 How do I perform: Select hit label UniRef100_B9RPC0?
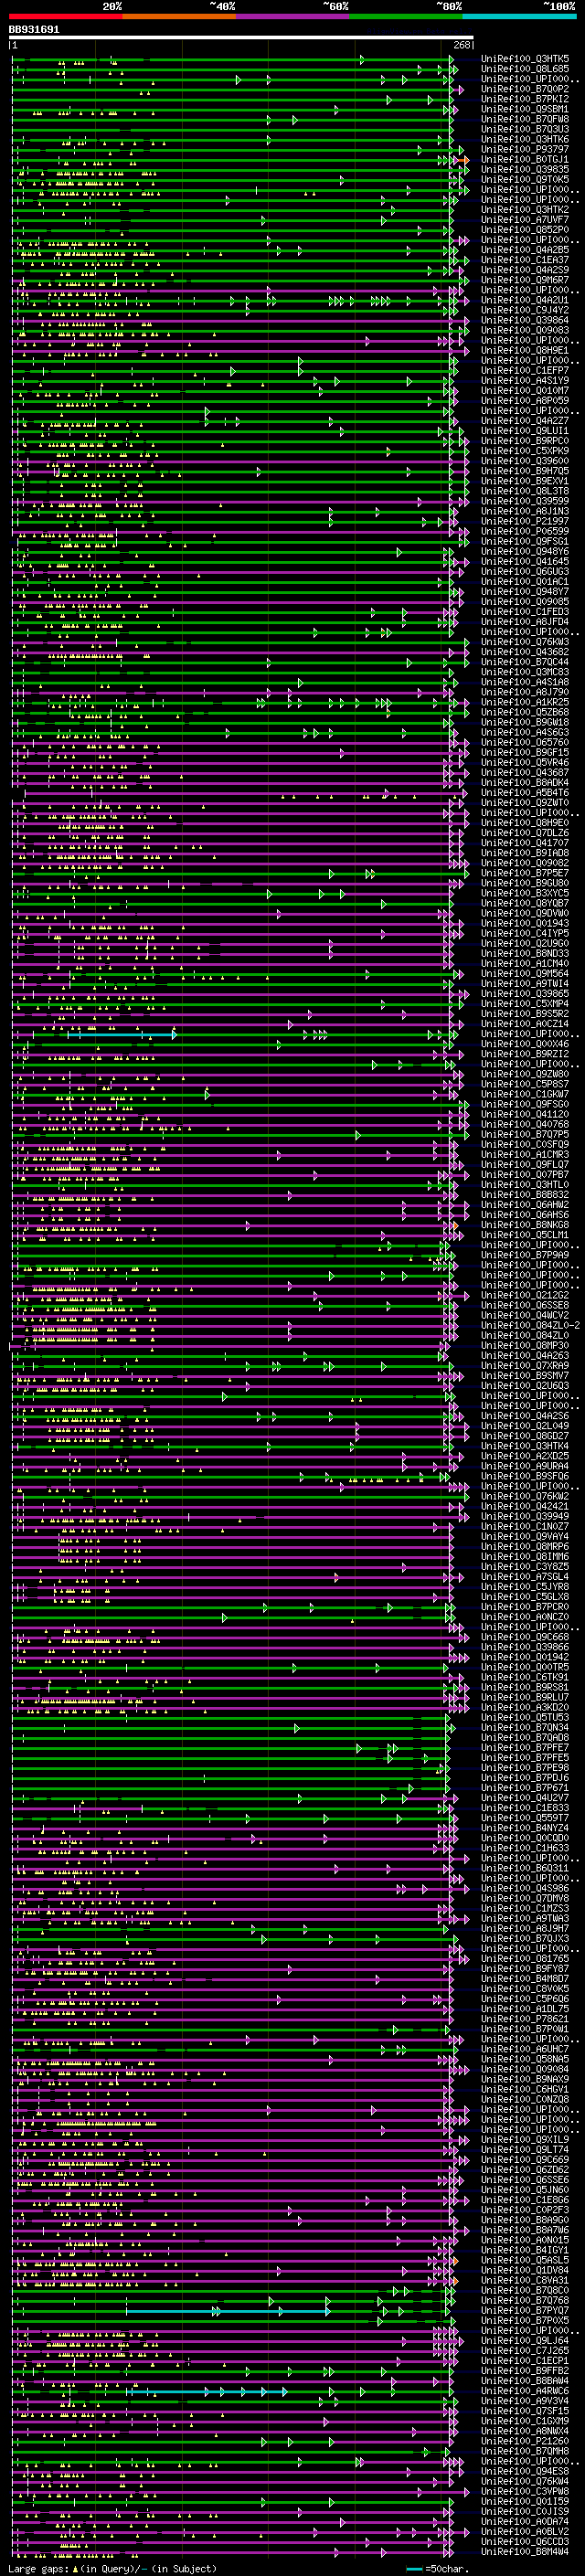(525, 441)
